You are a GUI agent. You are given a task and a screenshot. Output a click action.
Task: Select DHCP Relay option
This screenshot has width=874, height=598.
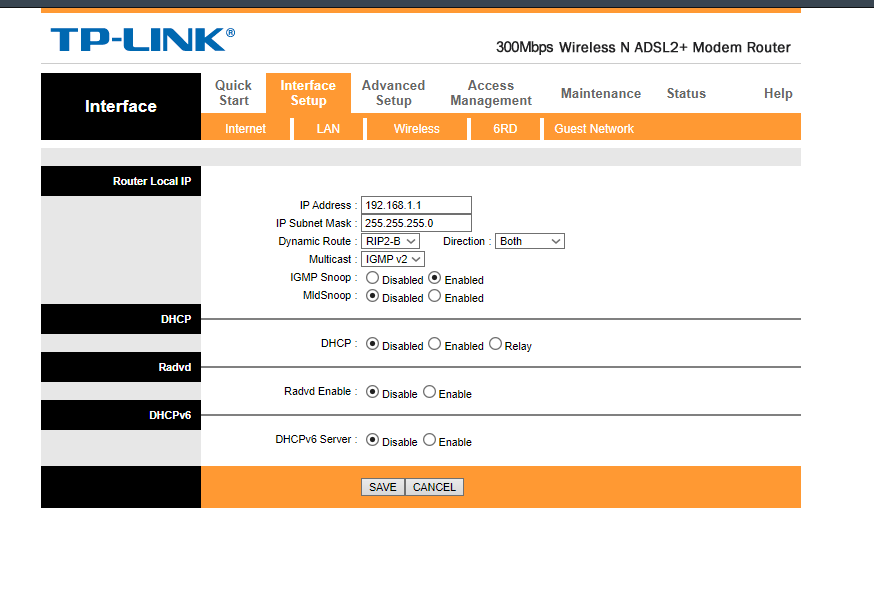[x=496, y=344]
